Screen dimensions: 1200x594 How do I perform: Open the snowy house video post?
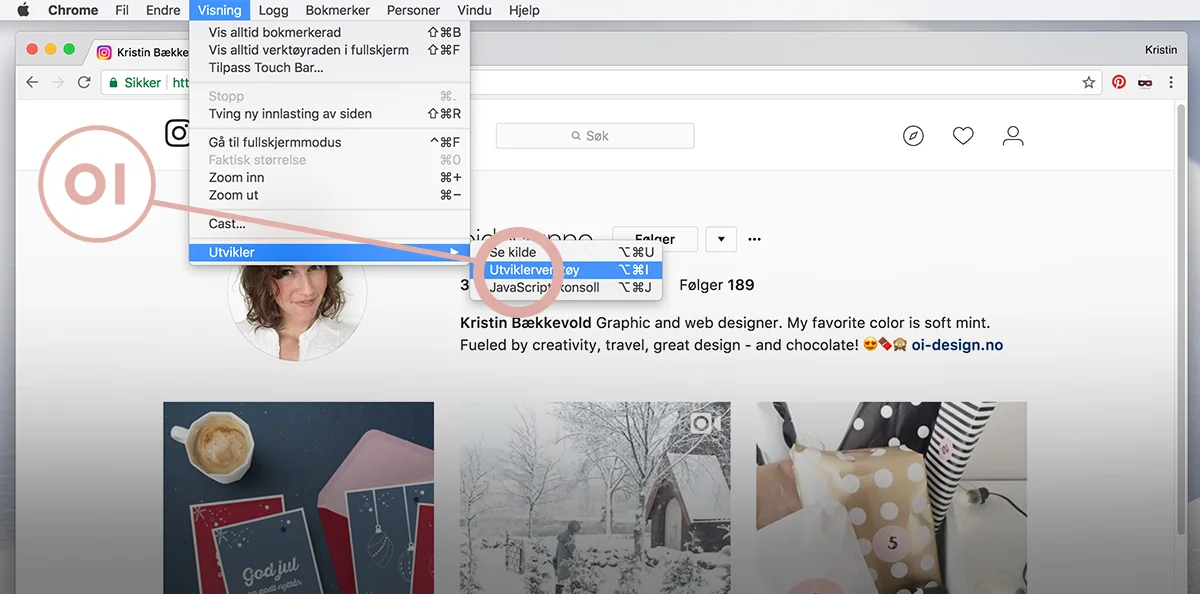pos(595,498)
